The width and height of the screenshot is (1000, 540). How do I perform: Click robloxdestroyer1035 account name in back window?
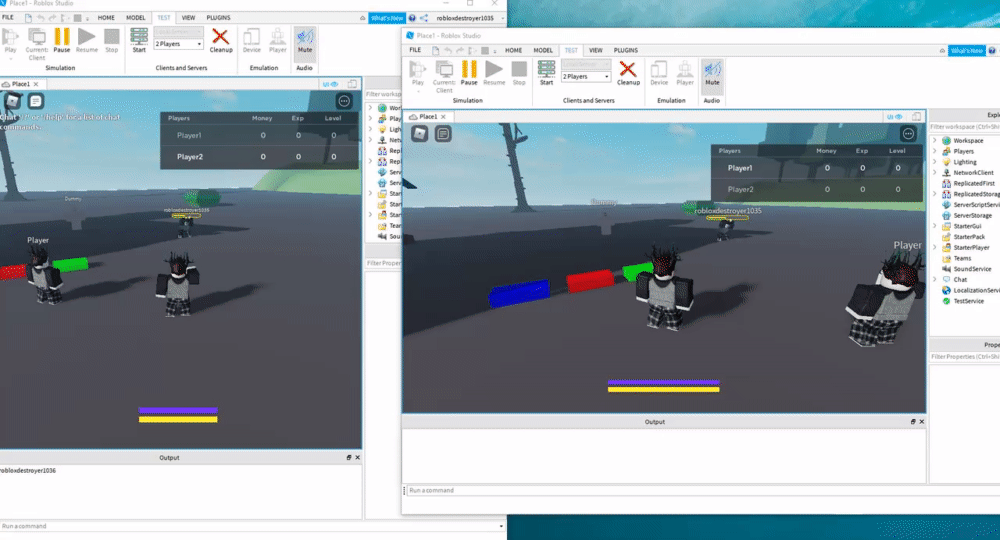pos(465,18)
